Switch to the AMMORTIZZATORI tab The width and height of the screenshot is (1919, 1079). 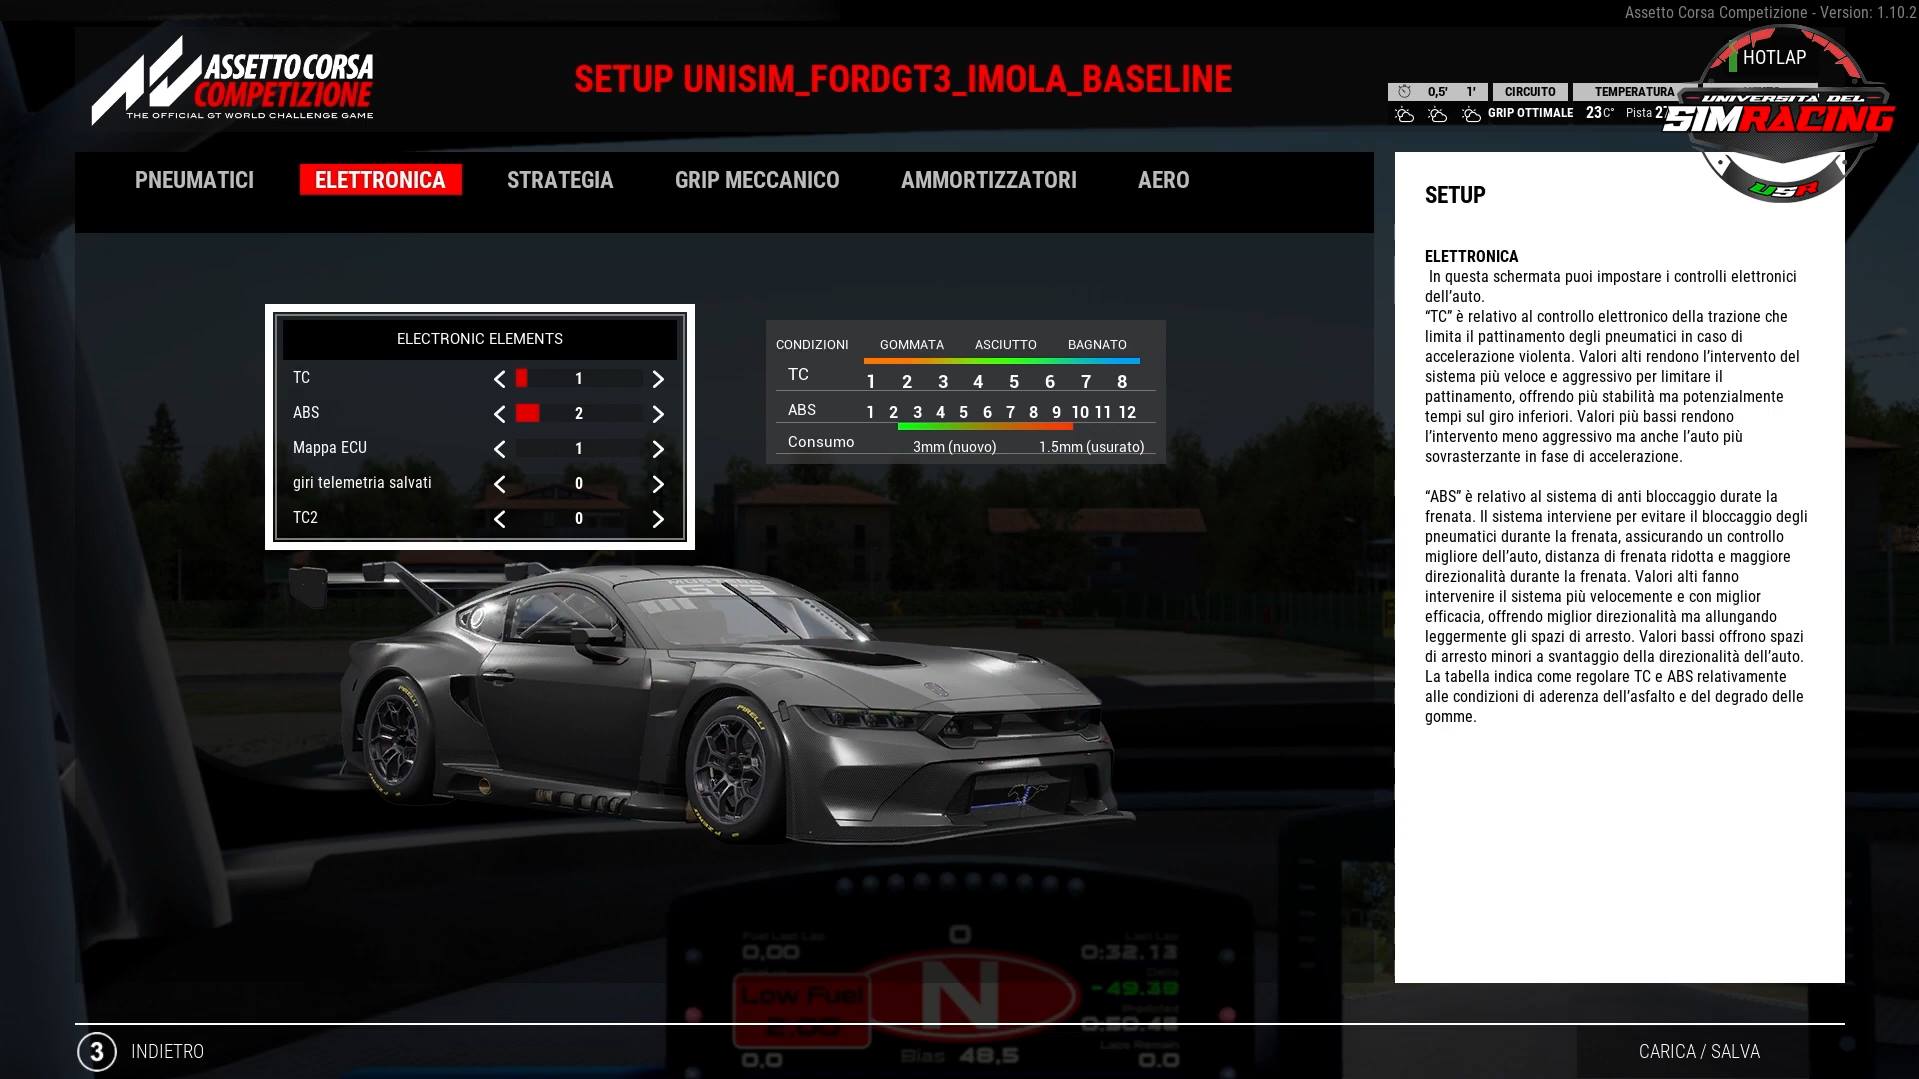989,180
